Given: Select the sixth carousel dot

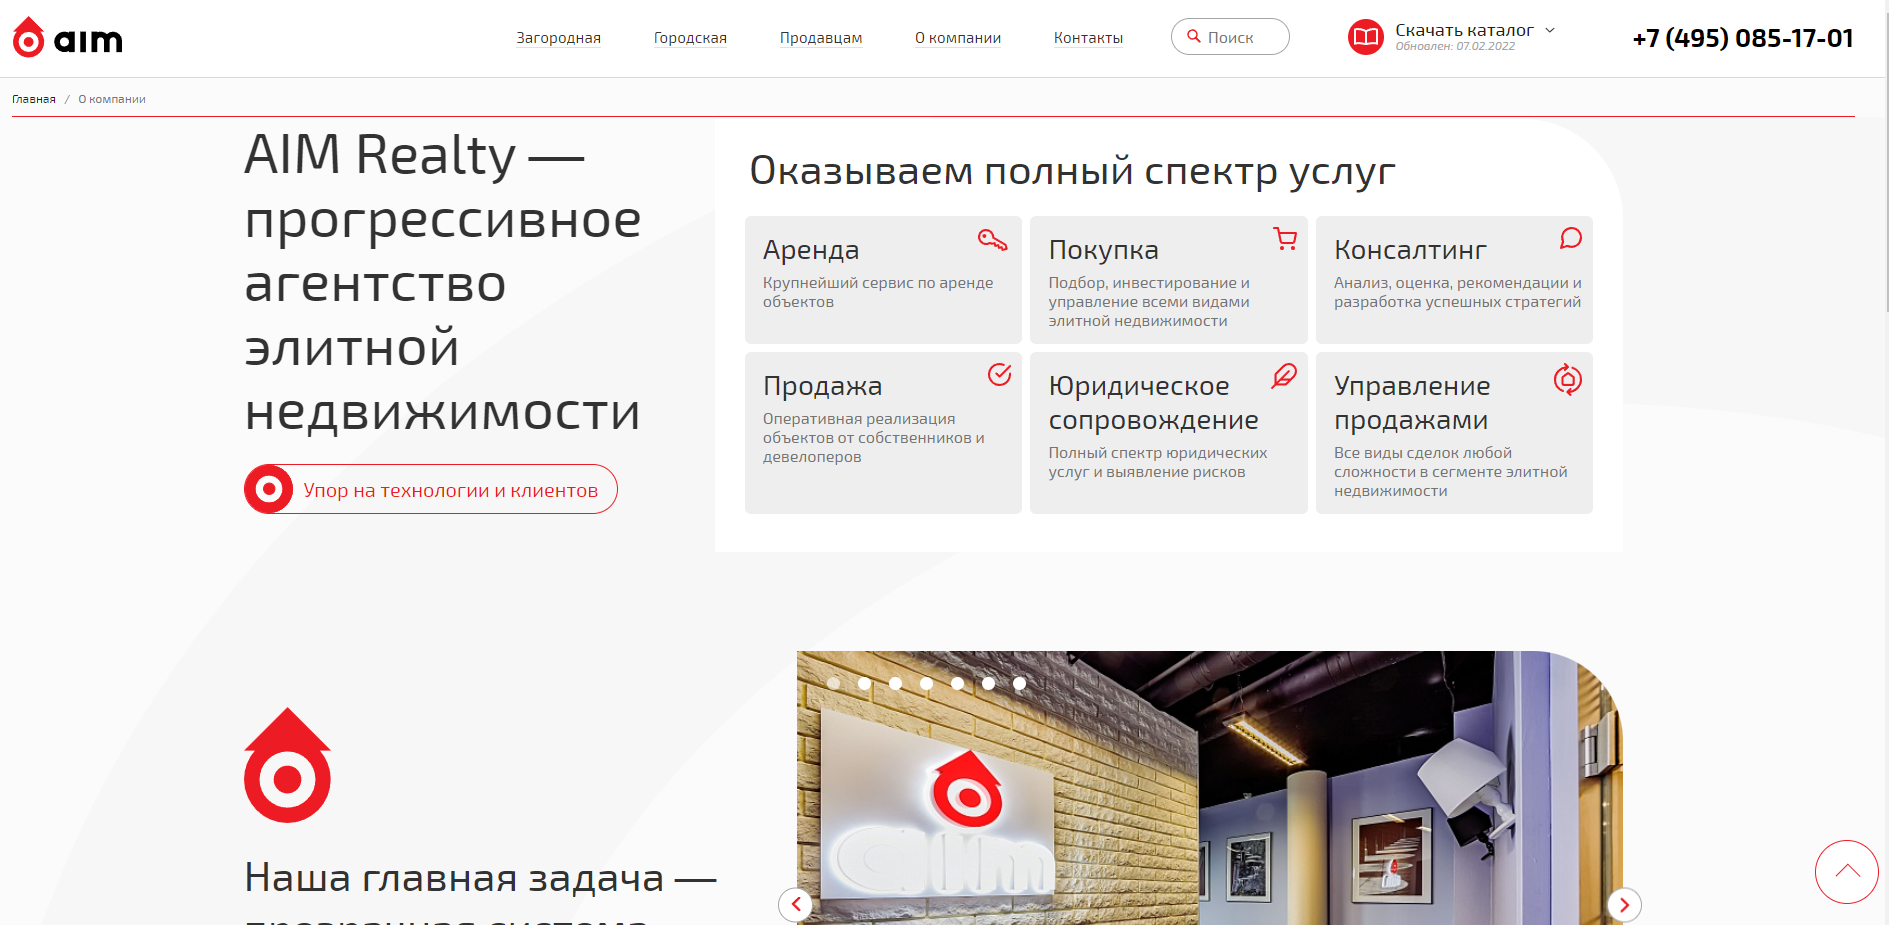Looking at the screenshot, I should (x=988, y=683).
